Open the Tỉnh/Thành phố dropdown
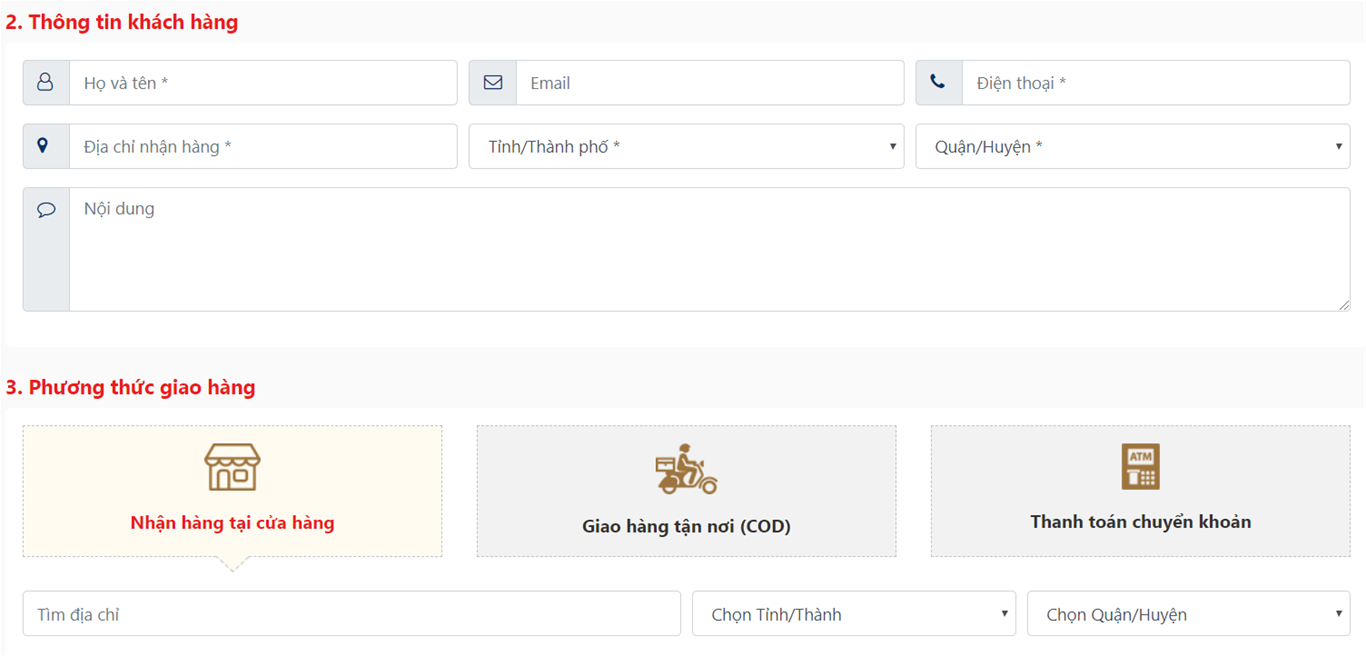This screenshot has width=1366, height=656. 686,147
